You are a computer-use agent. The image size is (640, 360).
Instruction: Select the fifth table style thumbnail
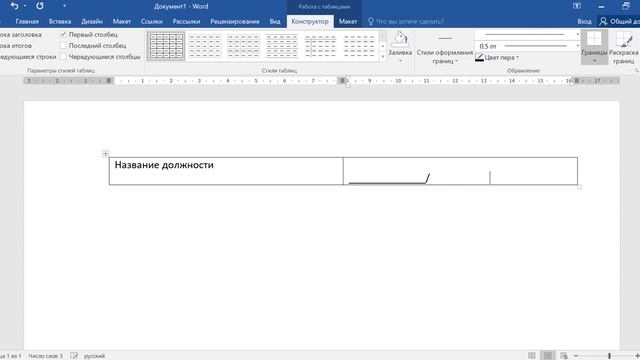tap(320, 46)
